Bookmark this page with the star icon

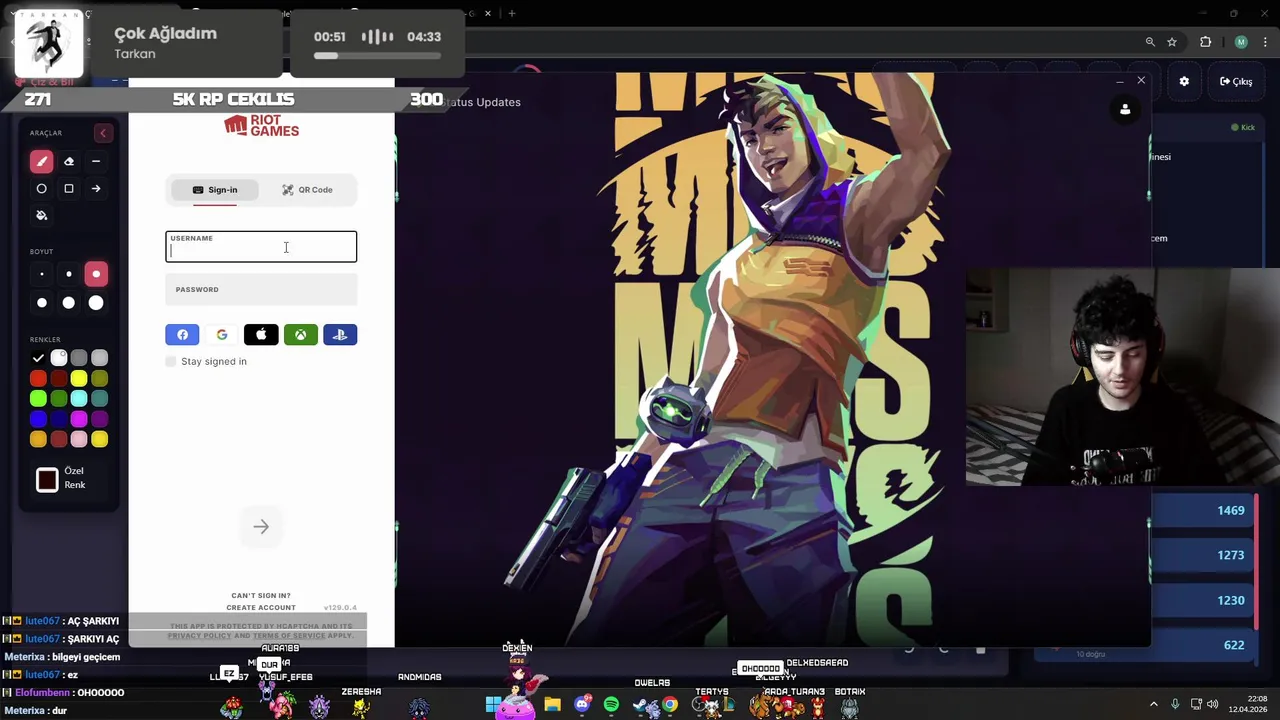pos(1172,42)
